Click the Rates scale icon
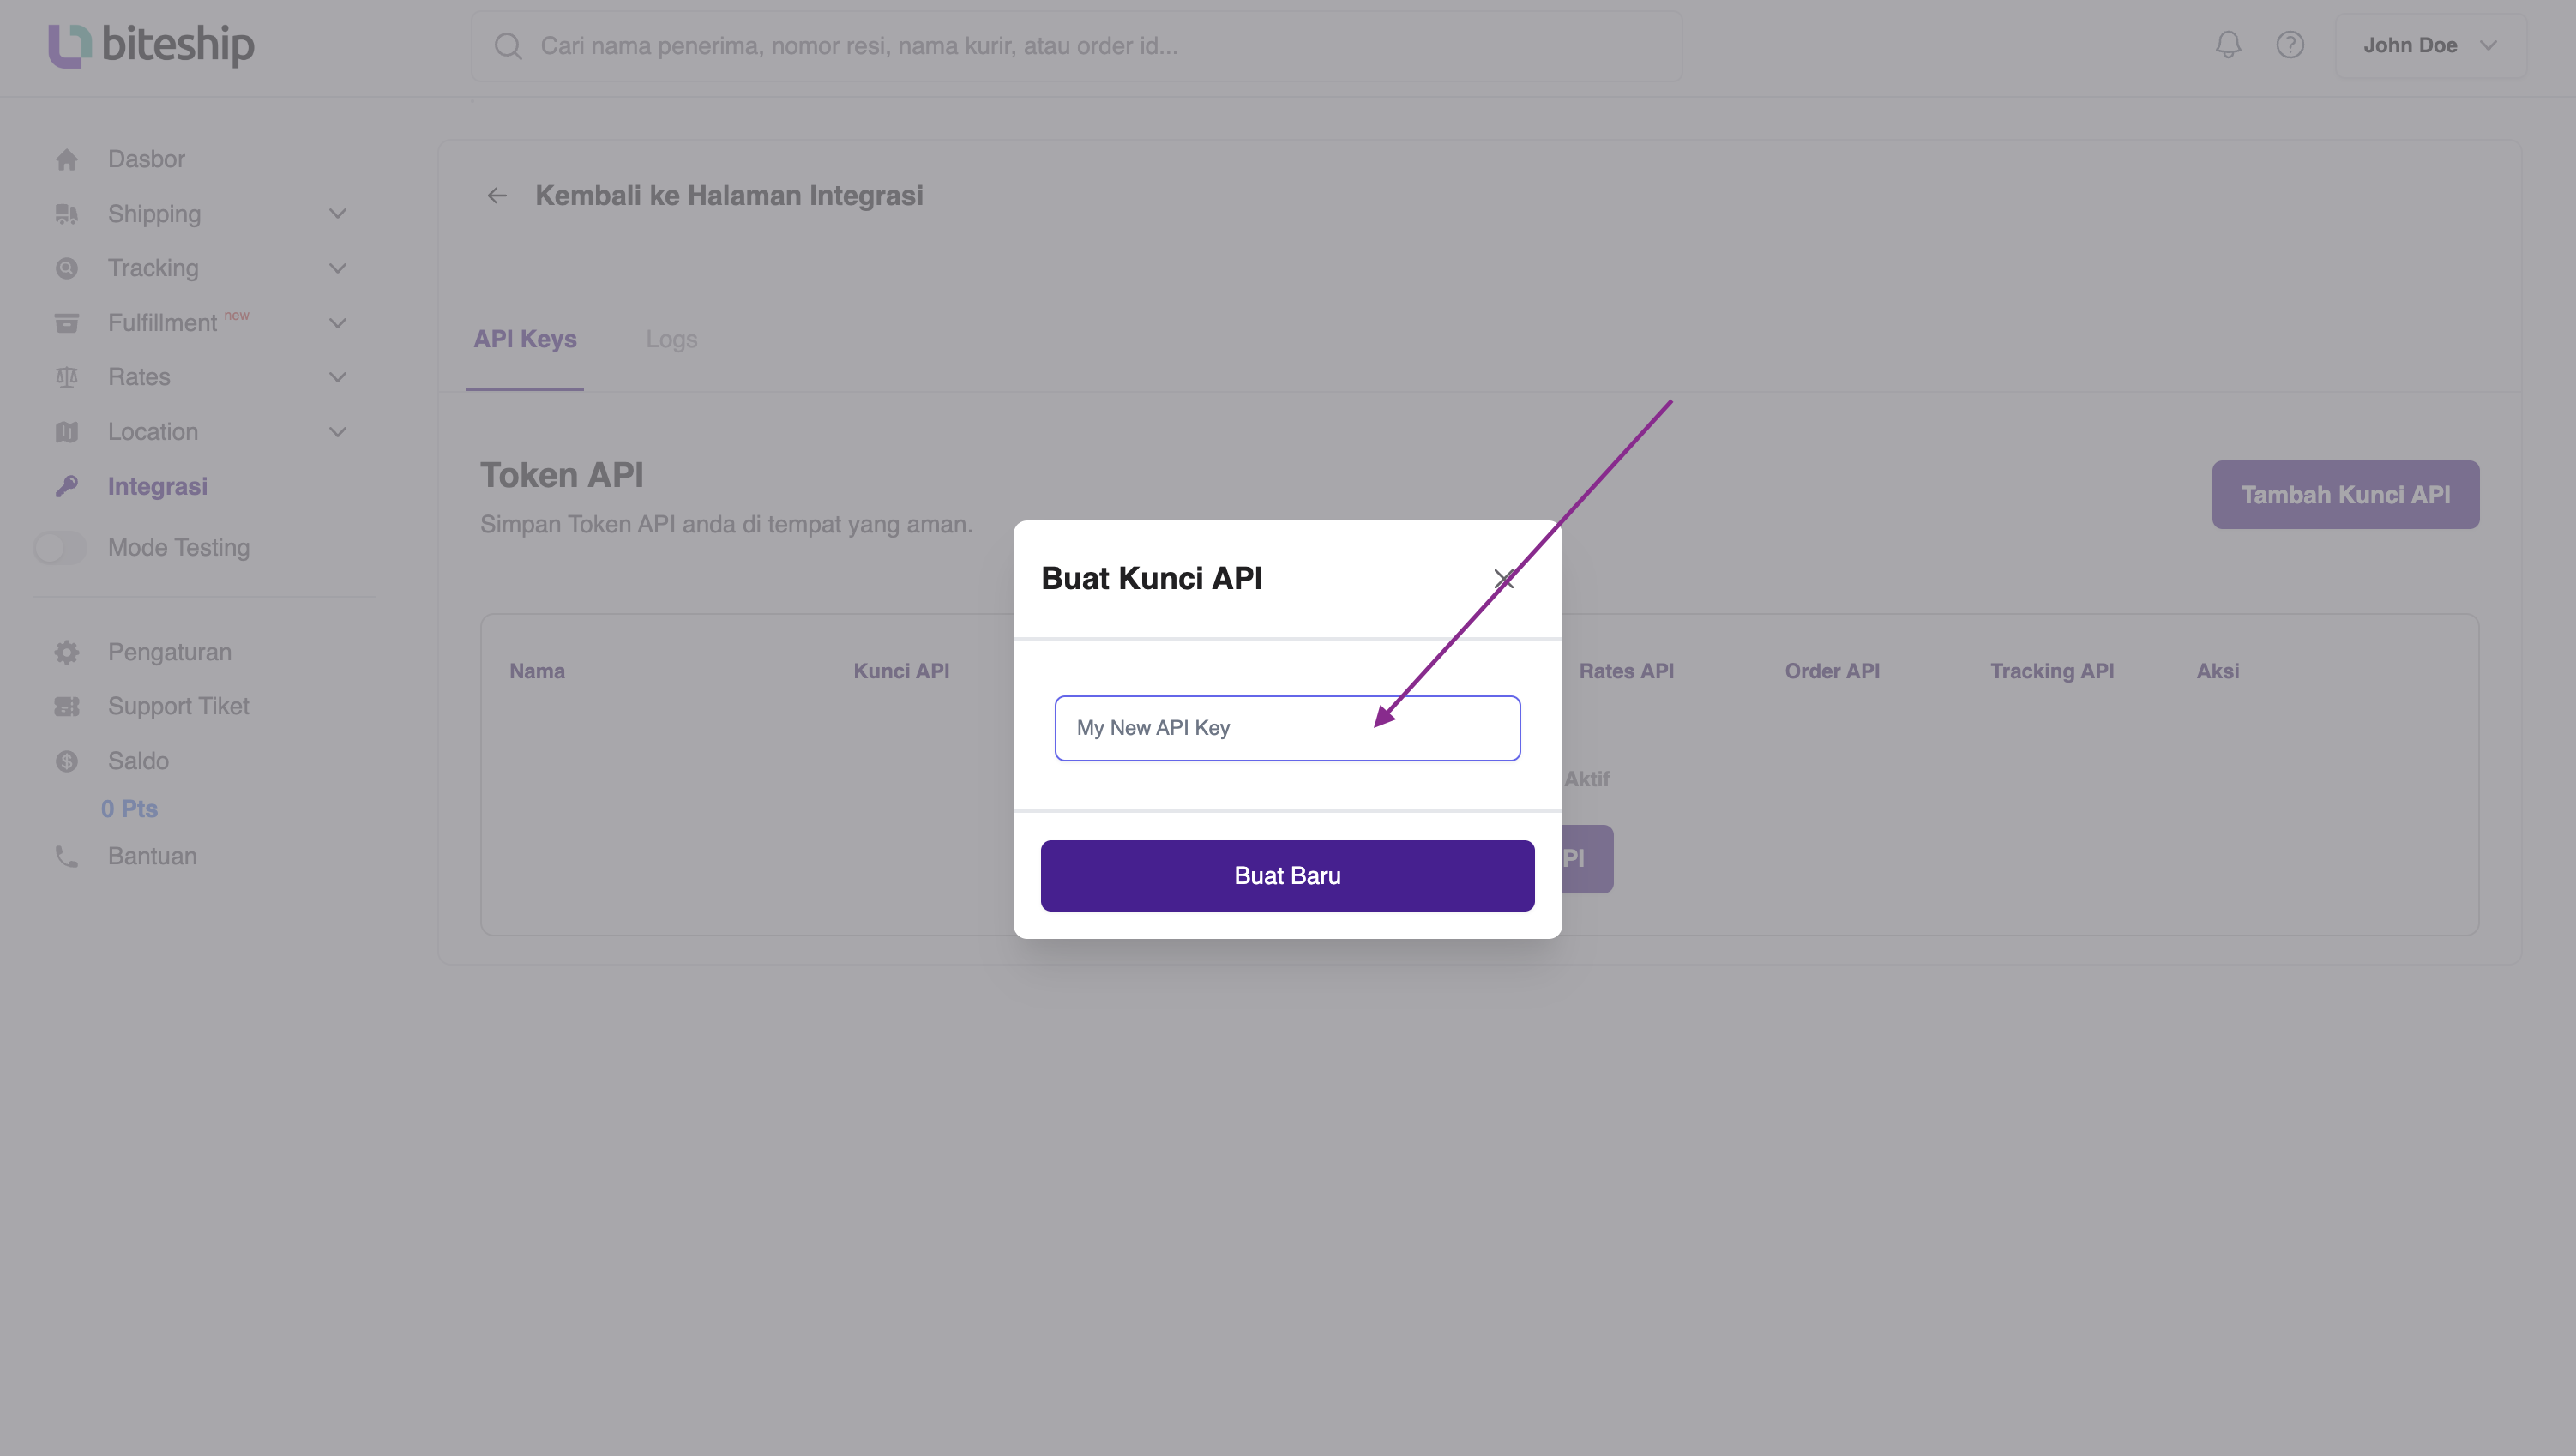 tap(66, 377)
